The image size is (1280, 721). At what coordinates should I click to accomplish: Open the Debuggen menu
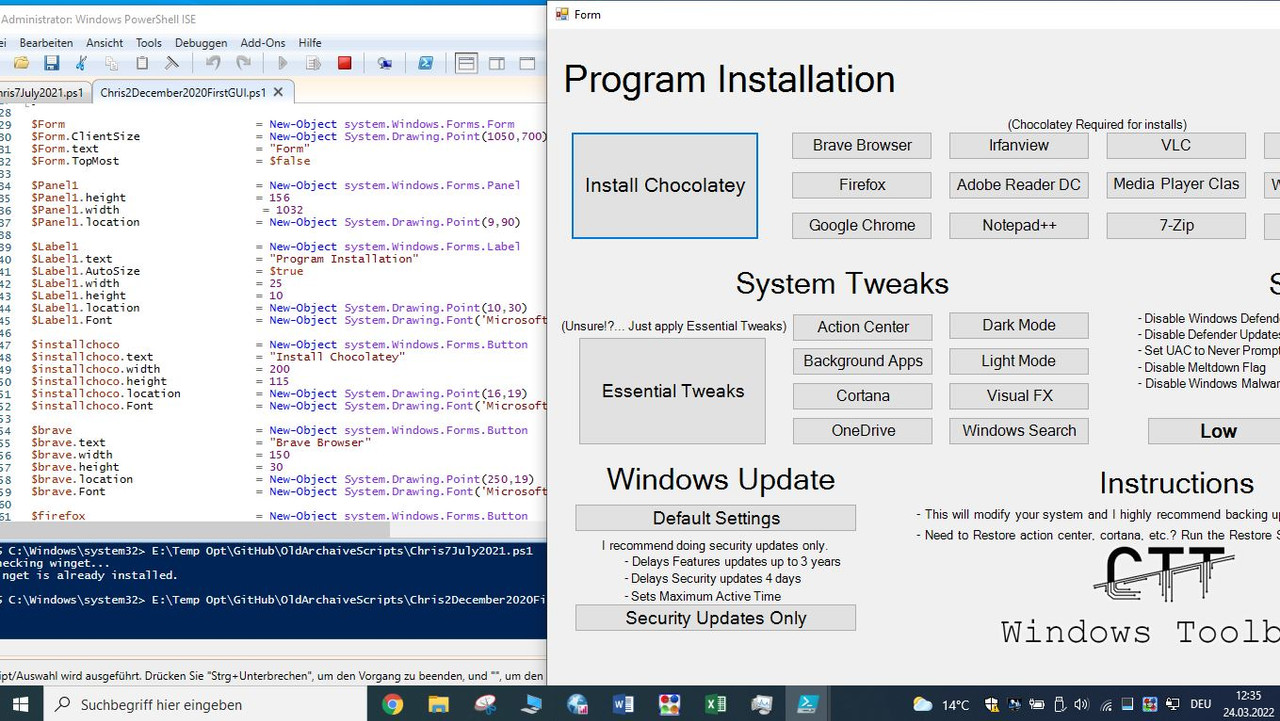pos(201,43)
